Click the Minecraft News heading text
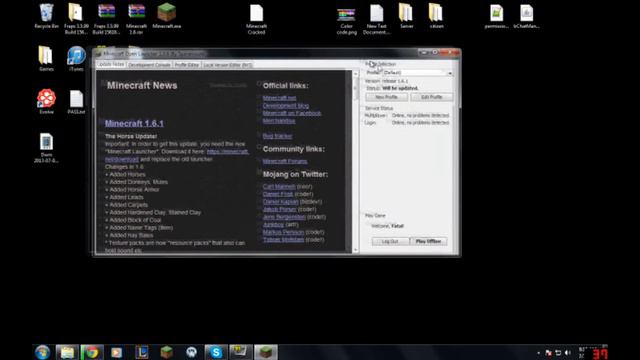The image size is (640, 360). click(142, 86)
